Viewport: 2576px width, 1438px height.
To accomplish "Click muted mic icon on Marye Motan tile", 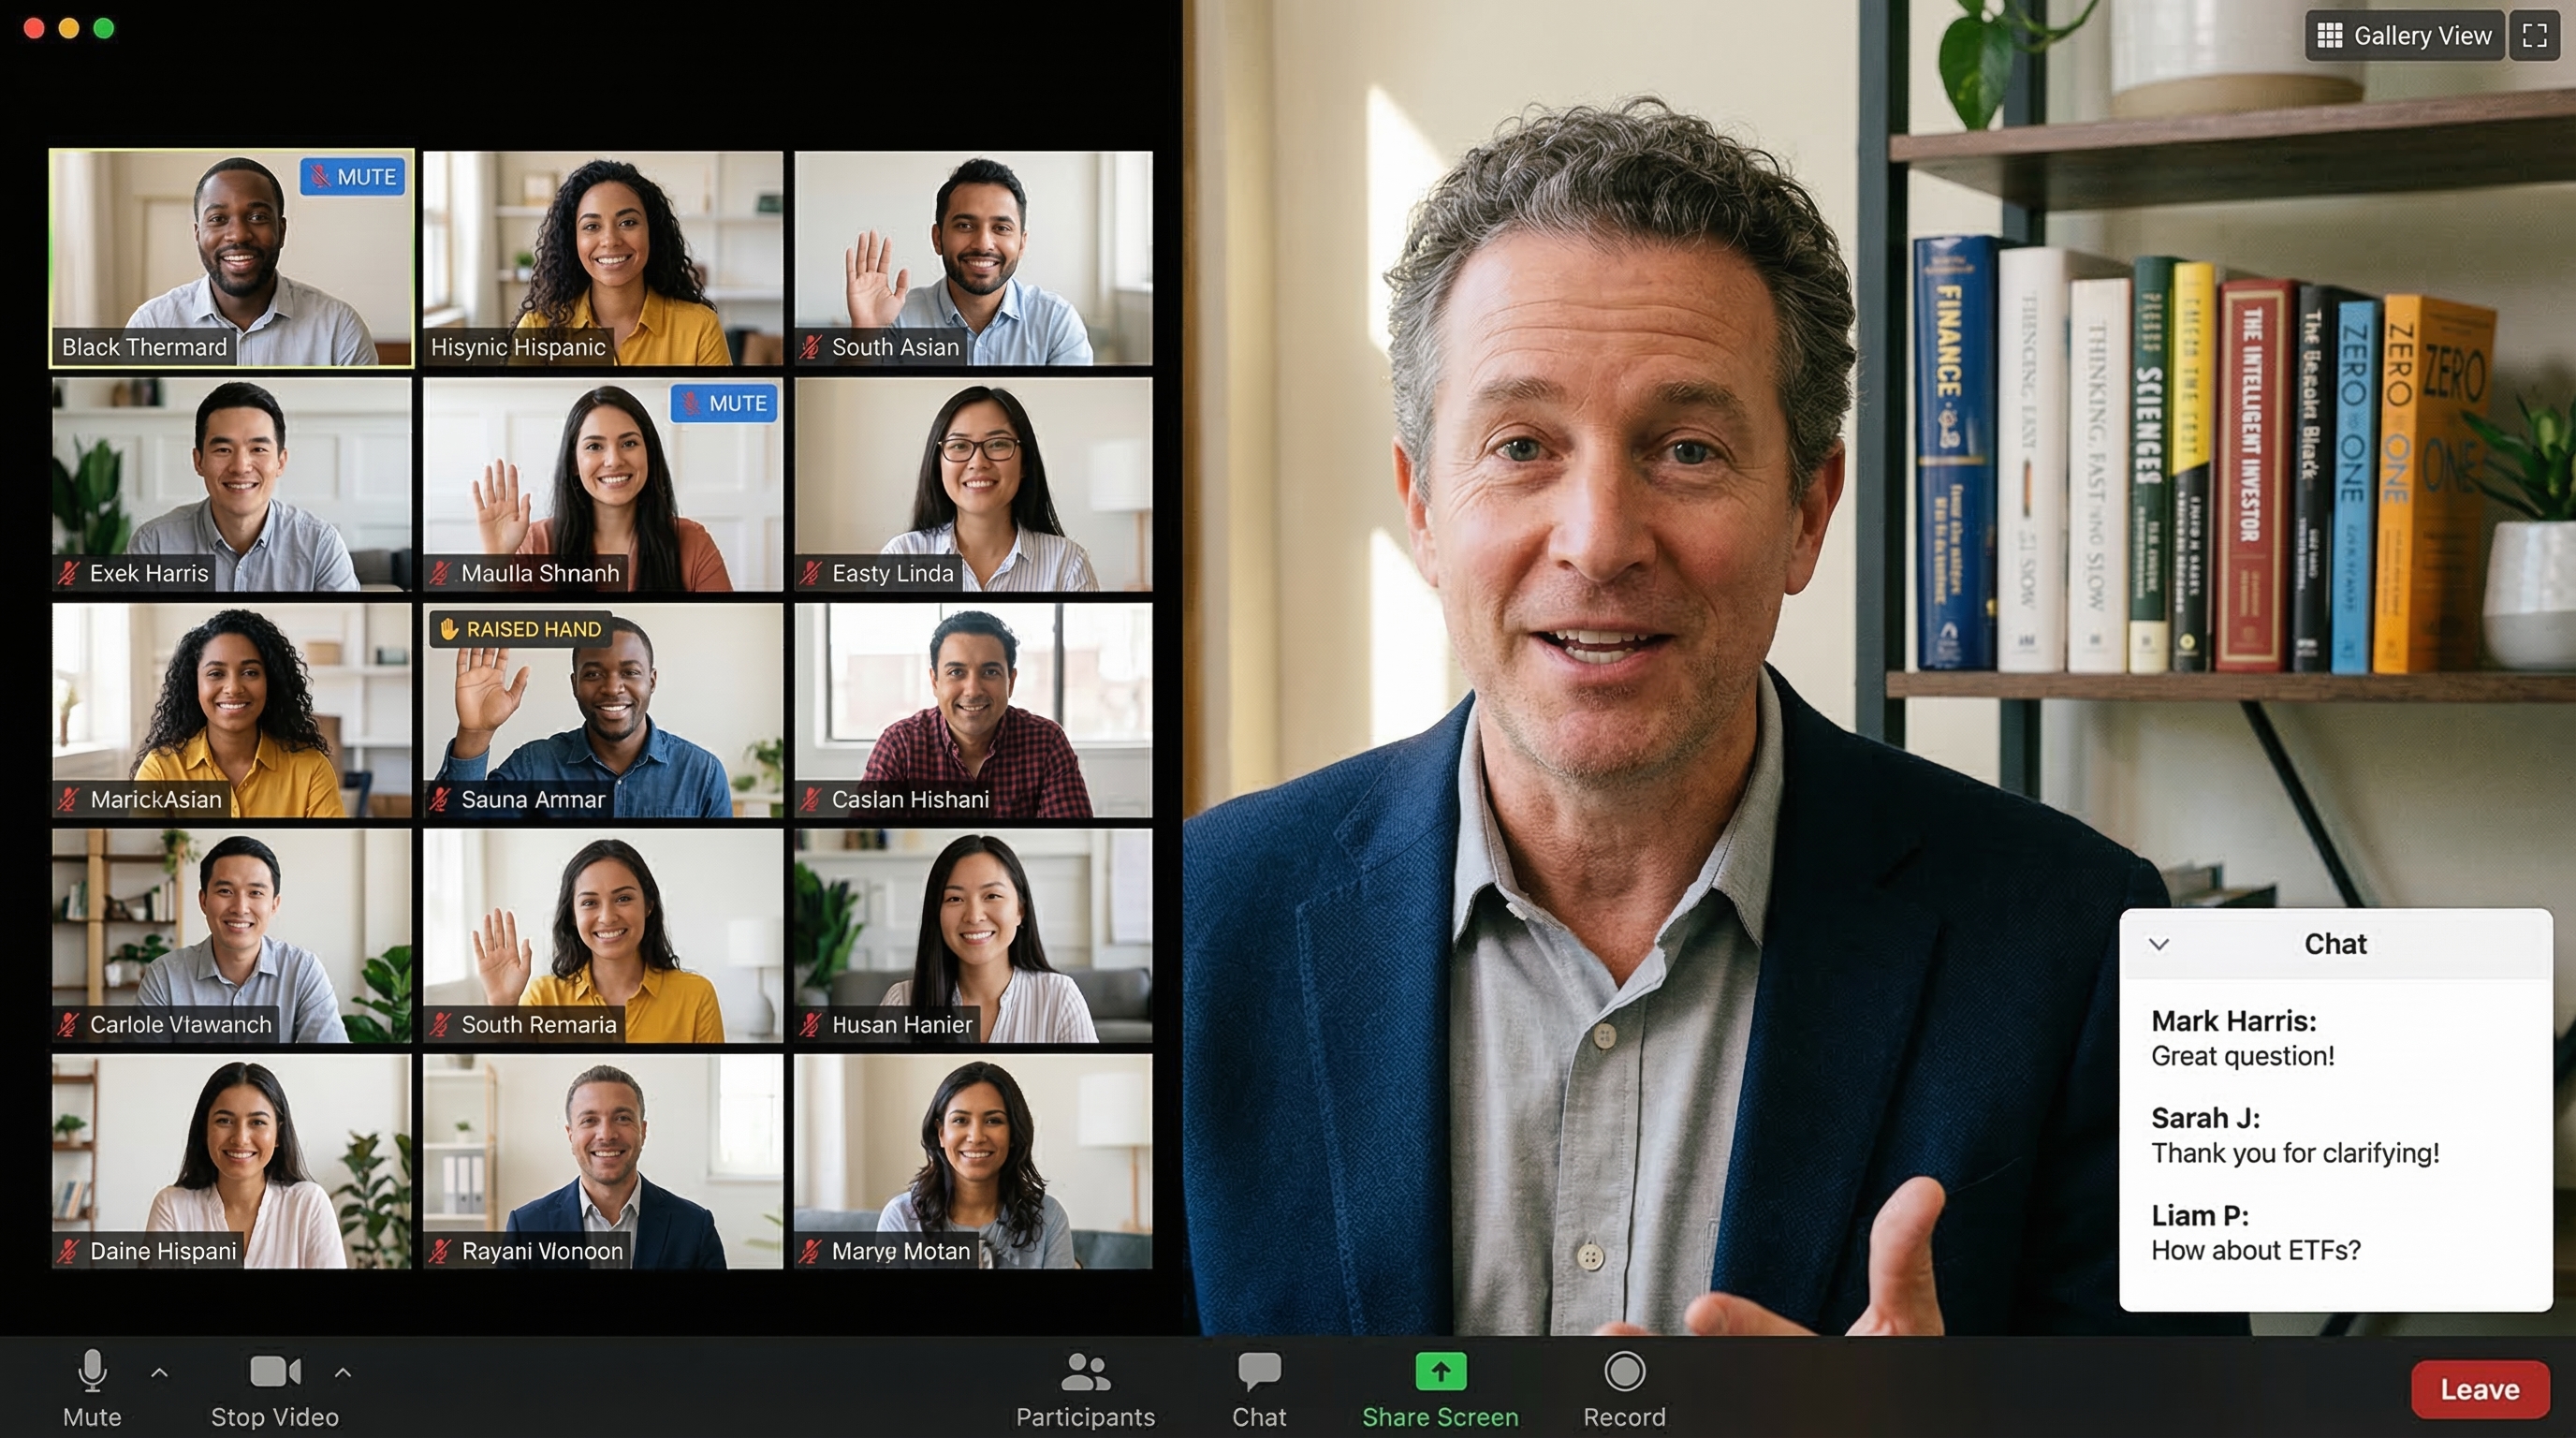I will (811, 1251).
